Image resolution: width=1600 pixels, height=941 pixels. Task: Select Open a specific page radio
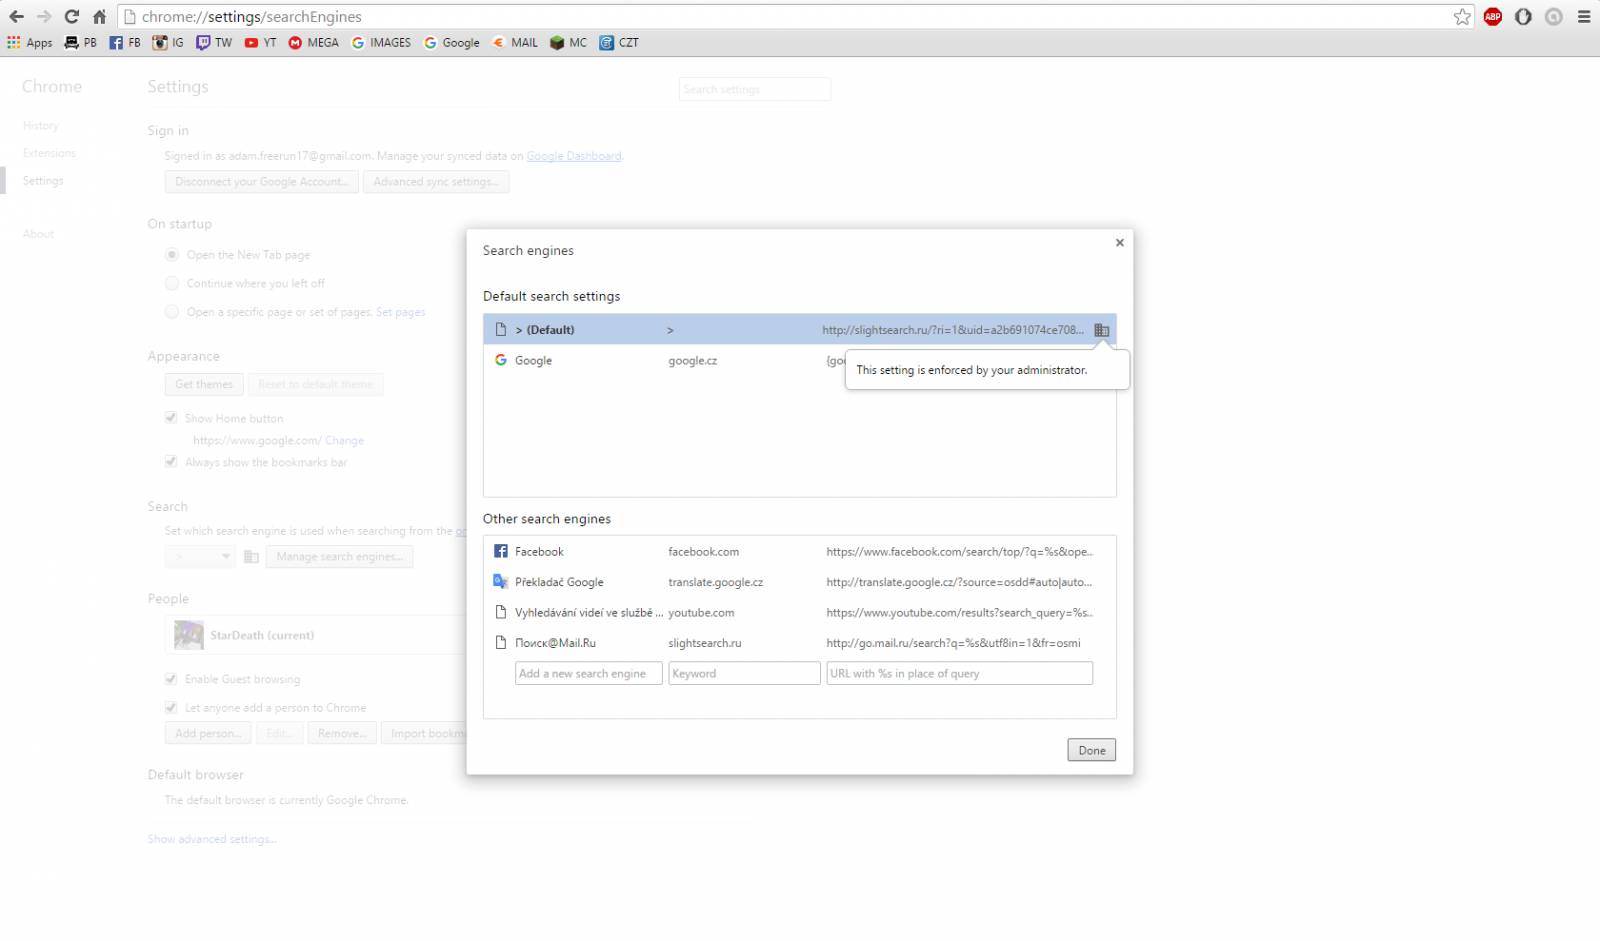pyautogui.click(x=172, y=312)
